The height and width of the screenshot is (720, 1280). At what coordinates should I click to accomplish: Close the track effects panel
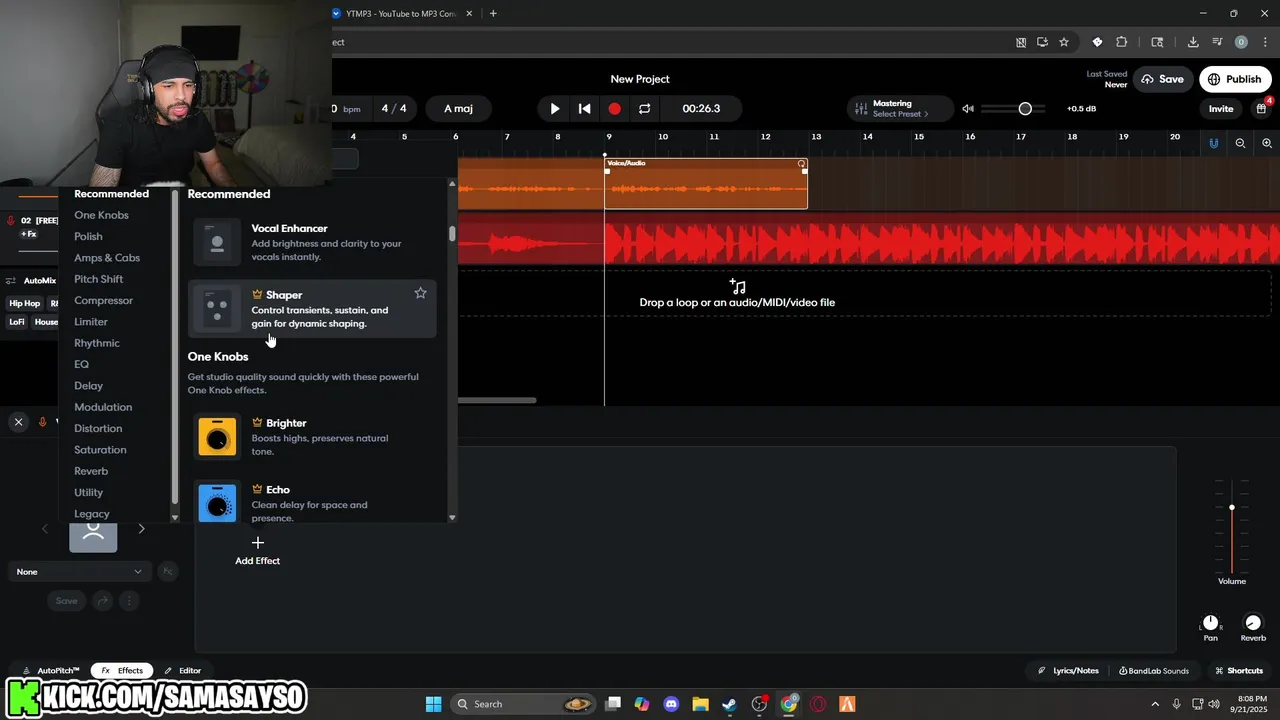pyautogui.click(x=18, y=422)
